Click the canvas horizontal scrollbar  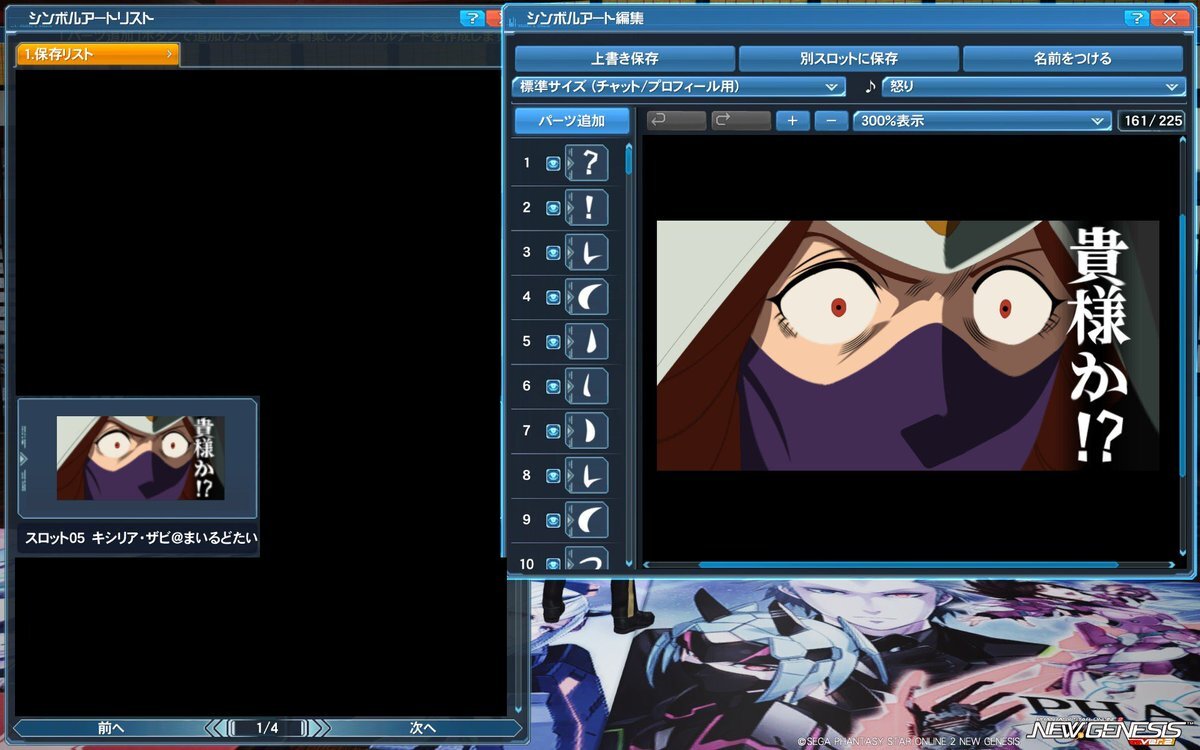point(908,565)
